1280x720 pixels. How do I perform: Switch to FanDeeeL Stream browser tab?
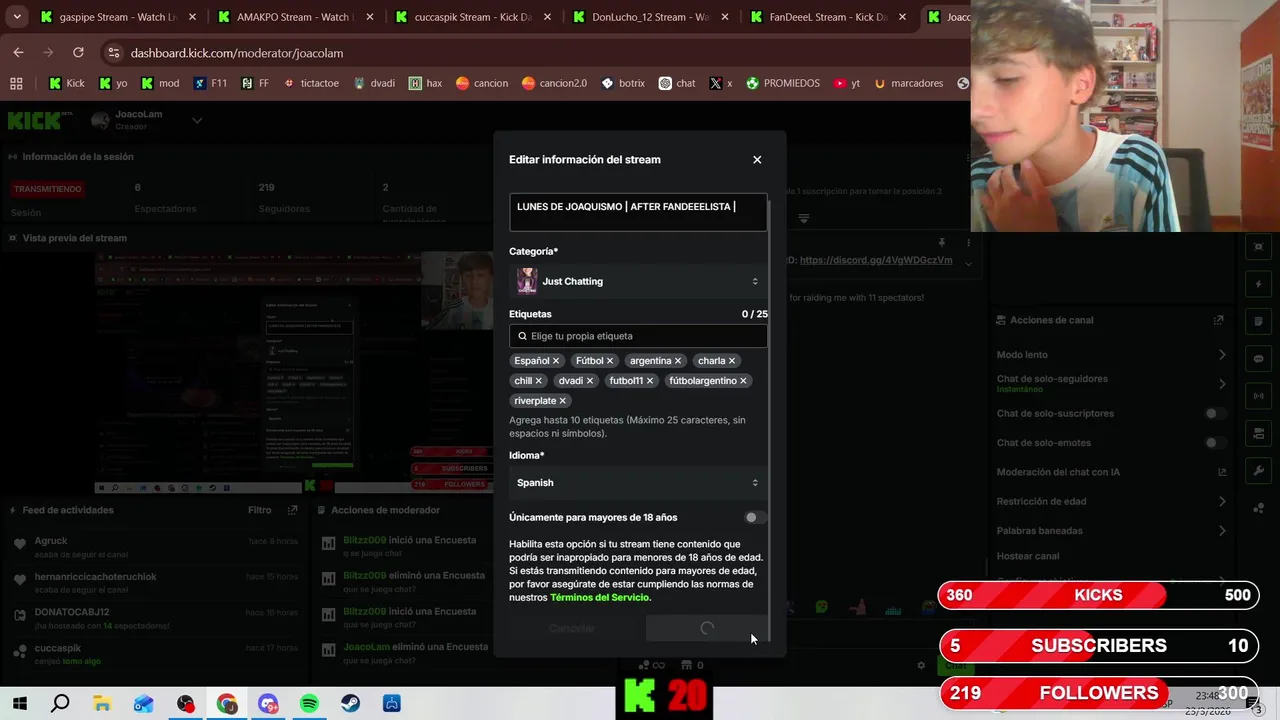click(x=826, y=17)
